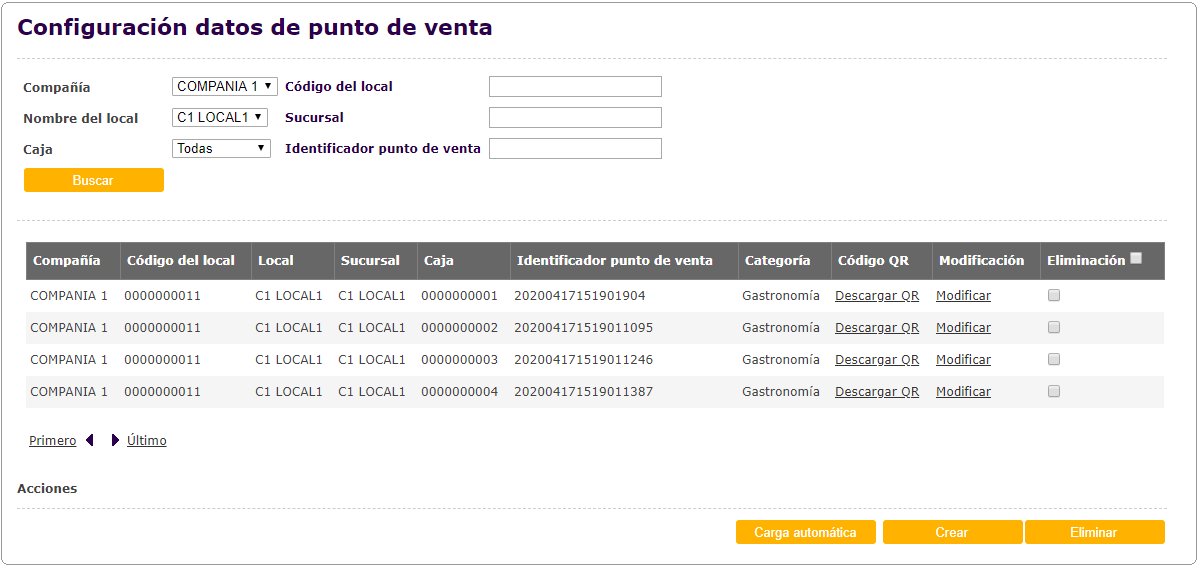Check the Eliminación box for Caja 0000000003

1054,359
